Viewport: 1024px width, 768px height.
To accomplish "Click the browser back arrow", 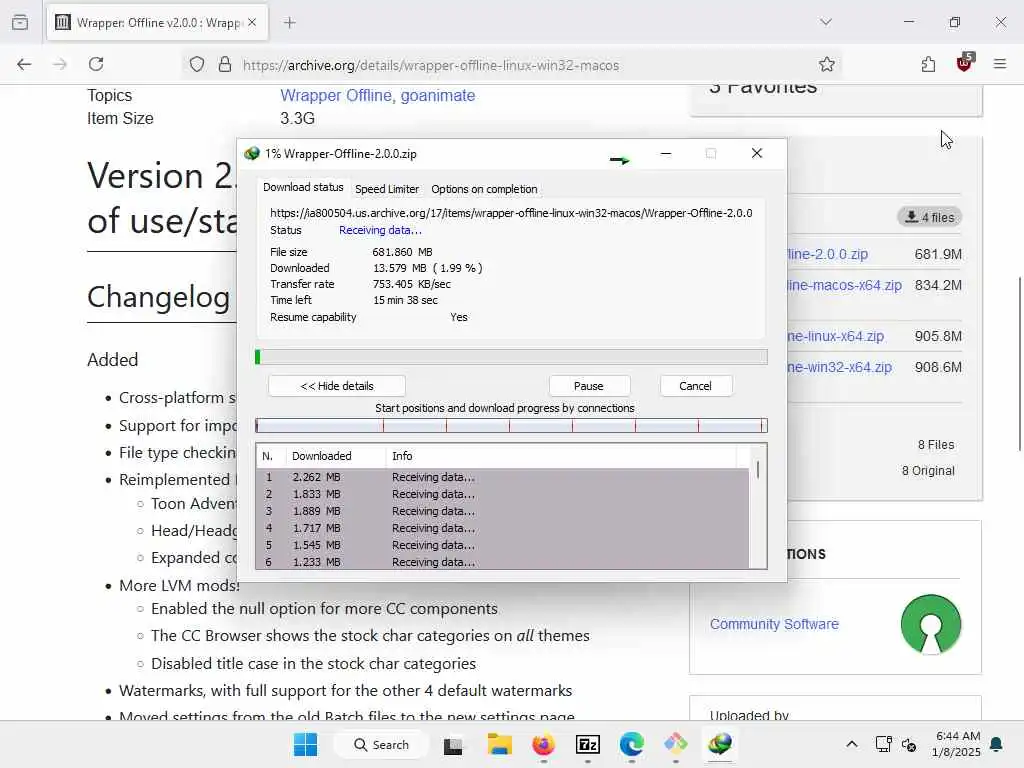I will click(x=24, y=64).
